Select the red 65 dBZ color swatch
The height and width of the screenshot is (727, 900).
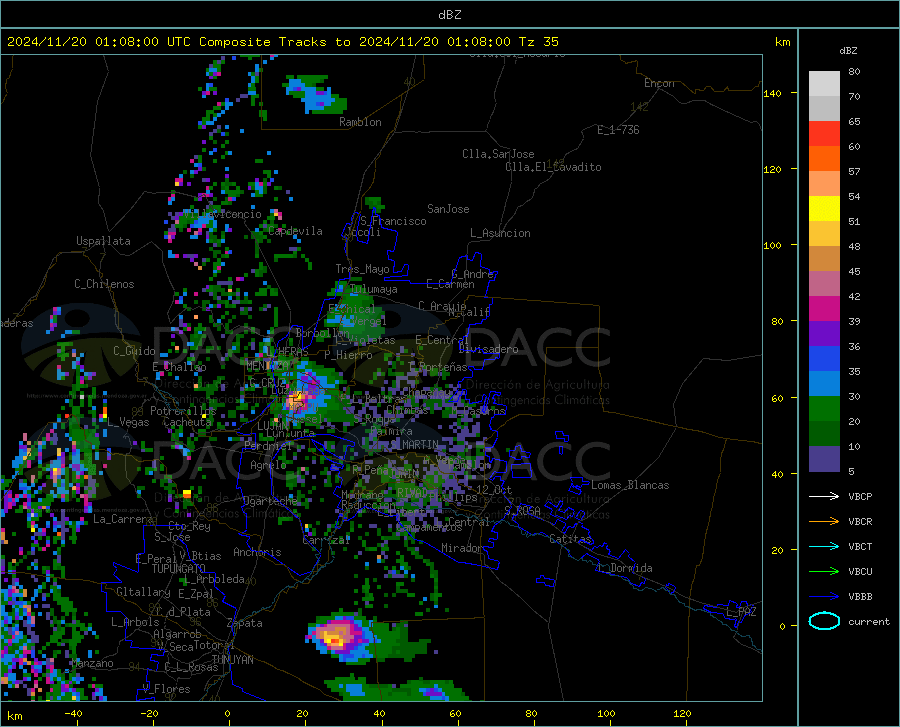tap(824, 134)
